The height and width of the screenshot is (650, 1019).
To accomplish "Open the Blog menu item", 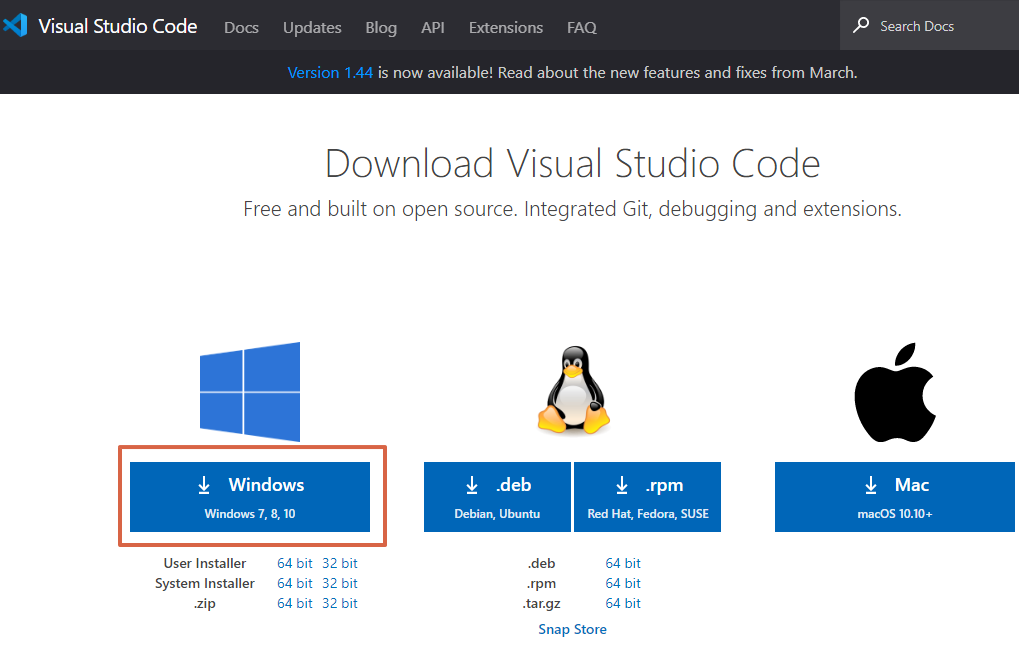I will pos(381,27).
